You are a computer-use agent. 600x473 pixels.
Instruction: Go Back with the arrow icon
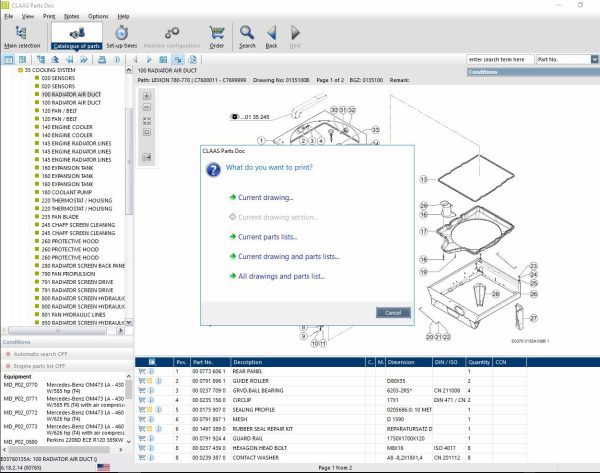(x=271, y=37)
